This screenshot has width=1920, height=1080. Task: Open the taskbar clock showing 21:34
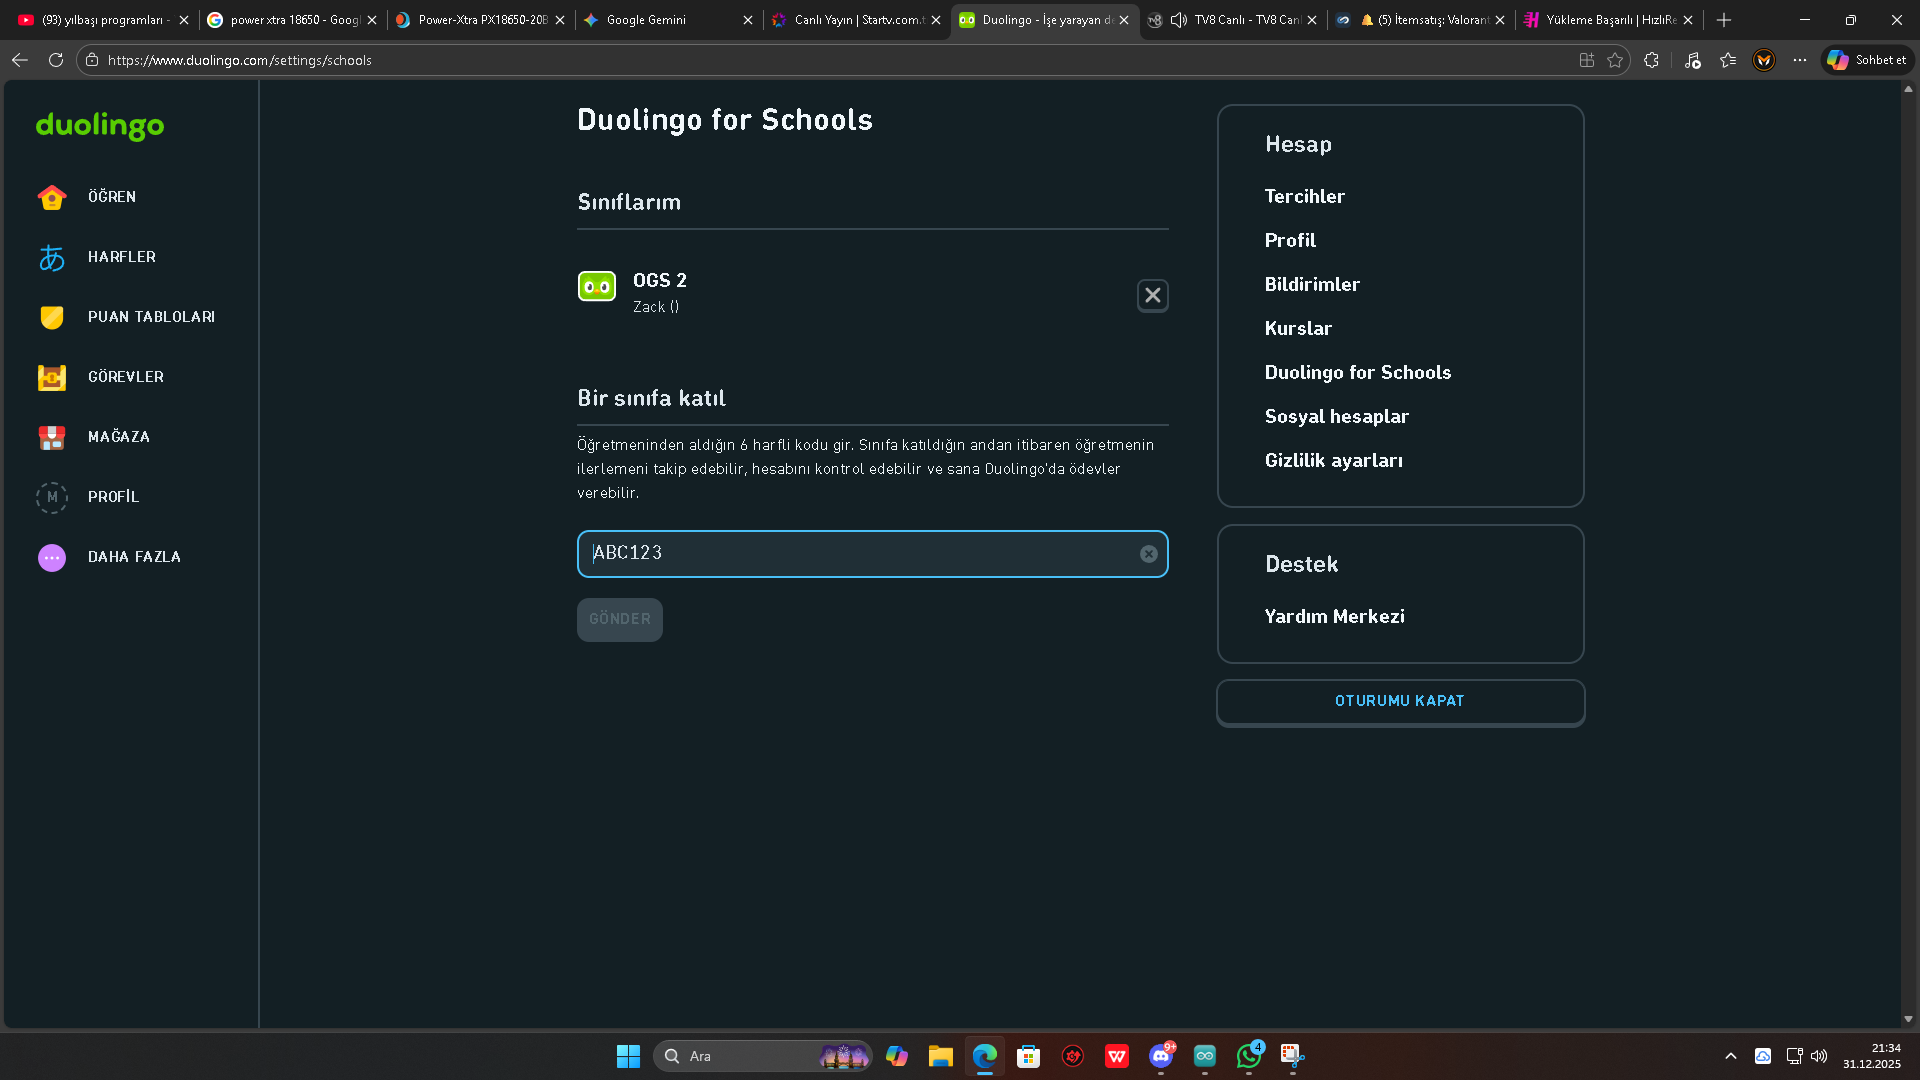[1872, 1056]
